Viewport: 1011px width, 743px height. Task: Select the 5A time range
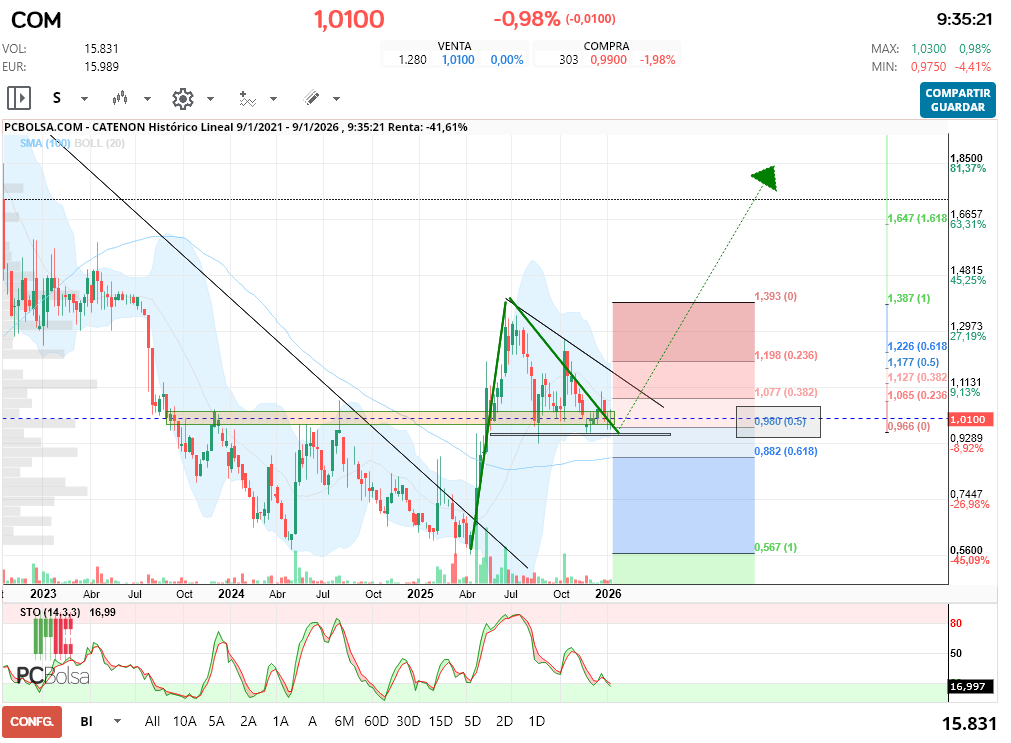(217, 721)
